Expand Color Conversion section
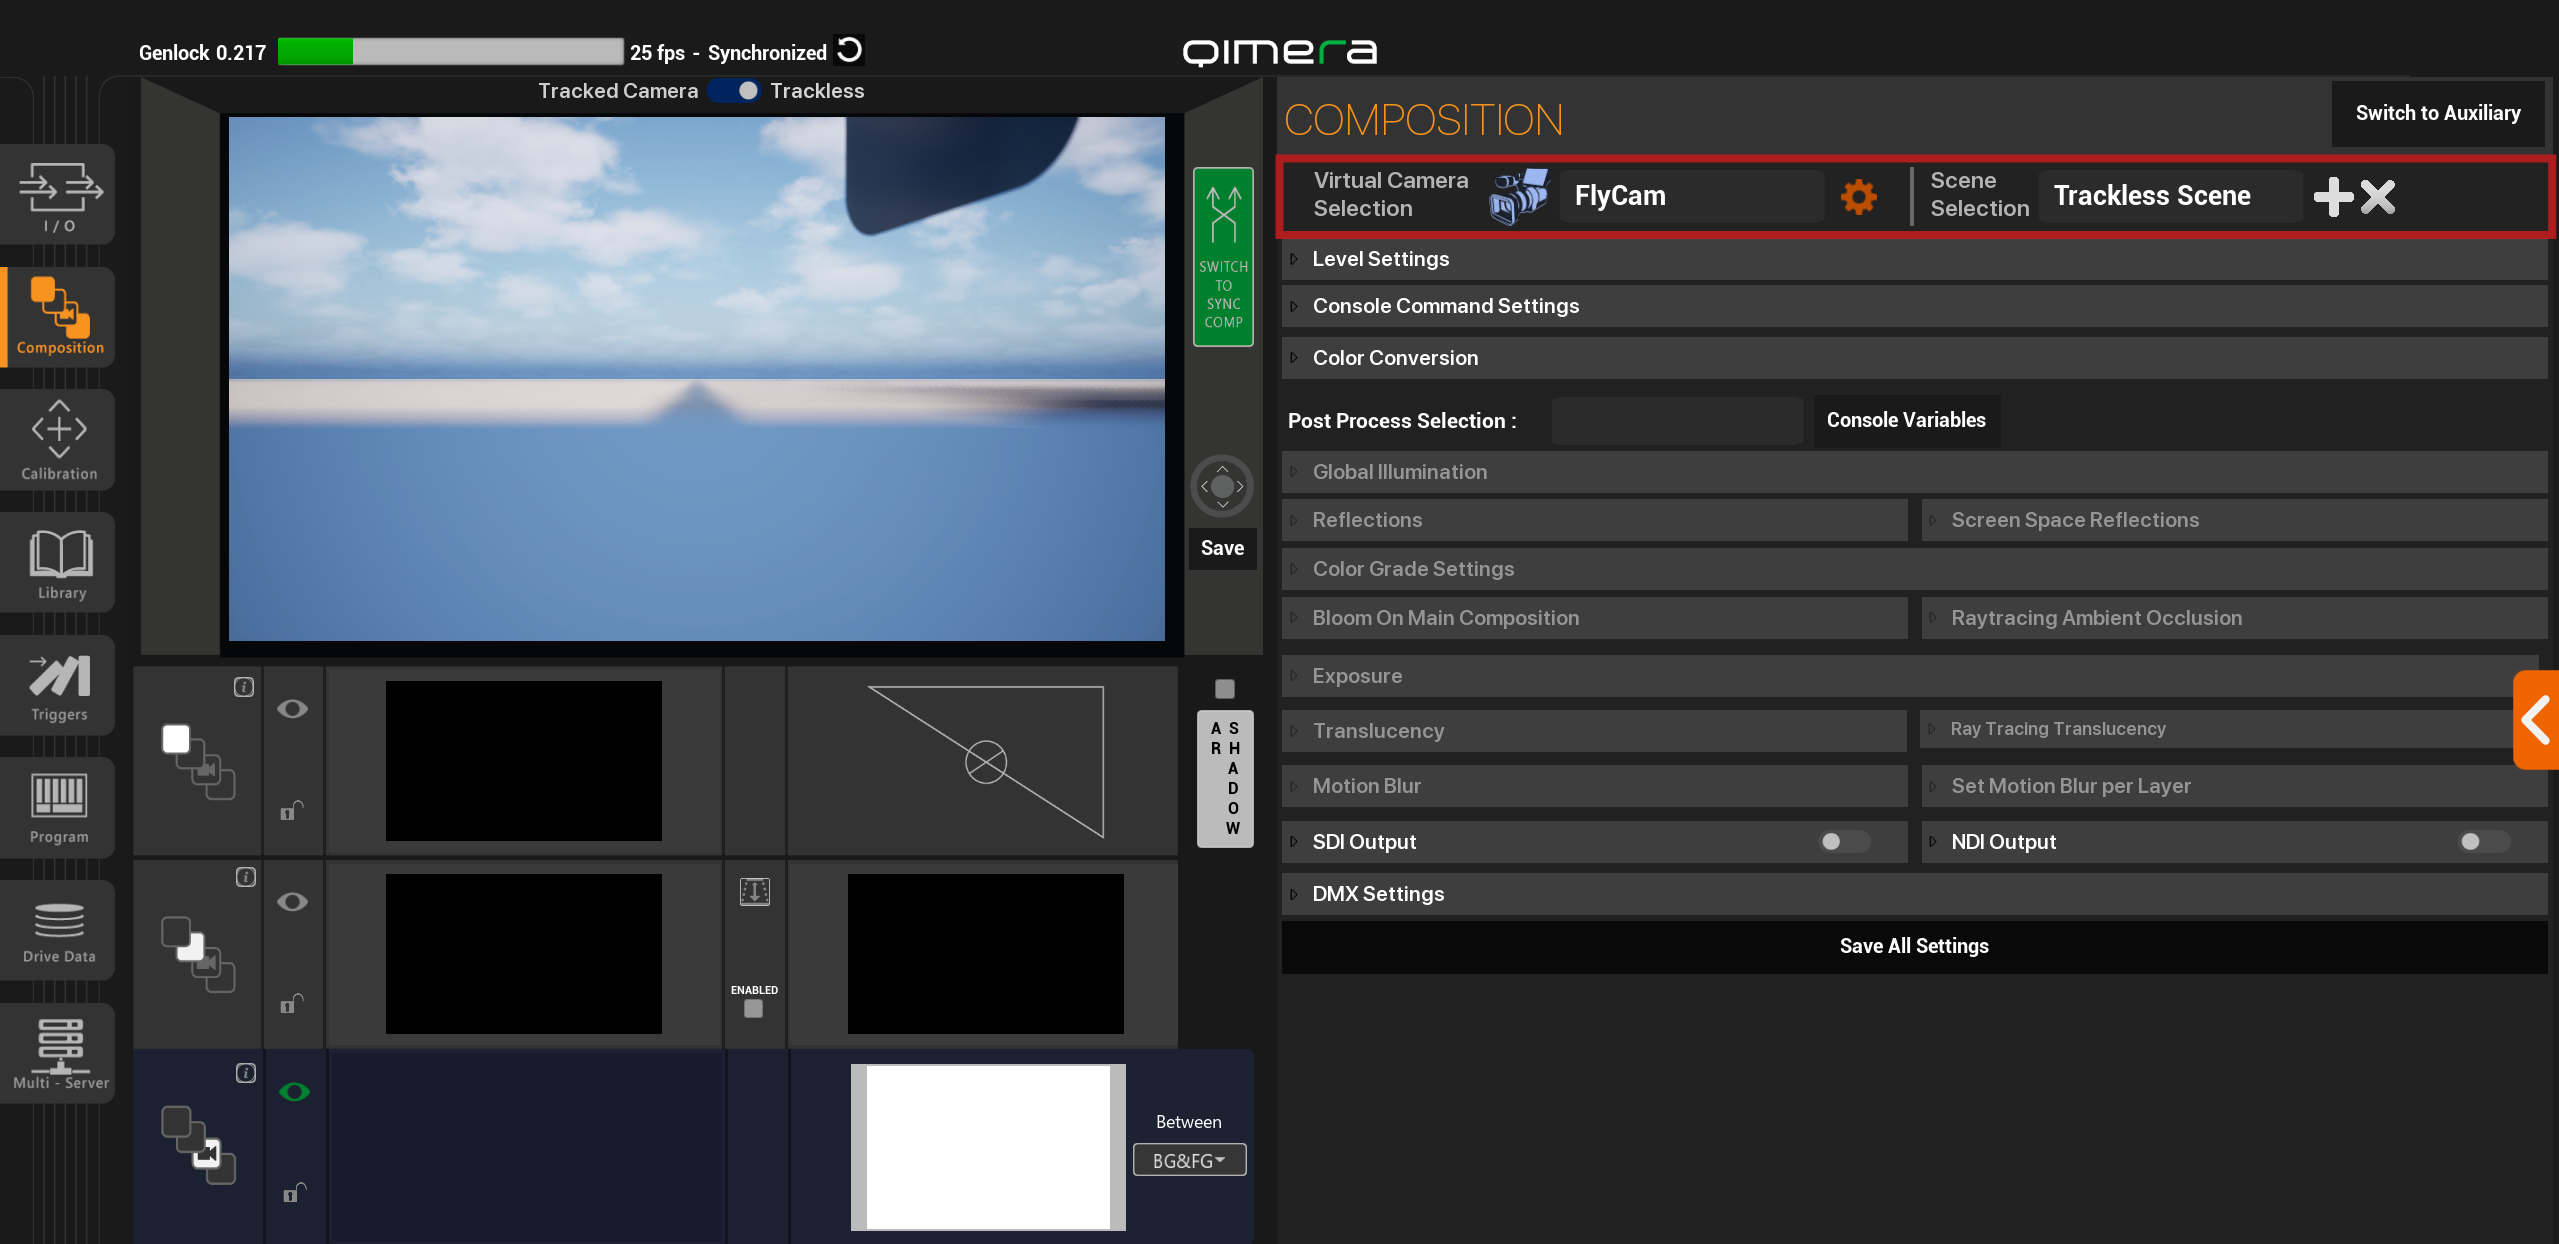The width and height of the screenshot is (2559, 1244). click(x=1394, y=358)
